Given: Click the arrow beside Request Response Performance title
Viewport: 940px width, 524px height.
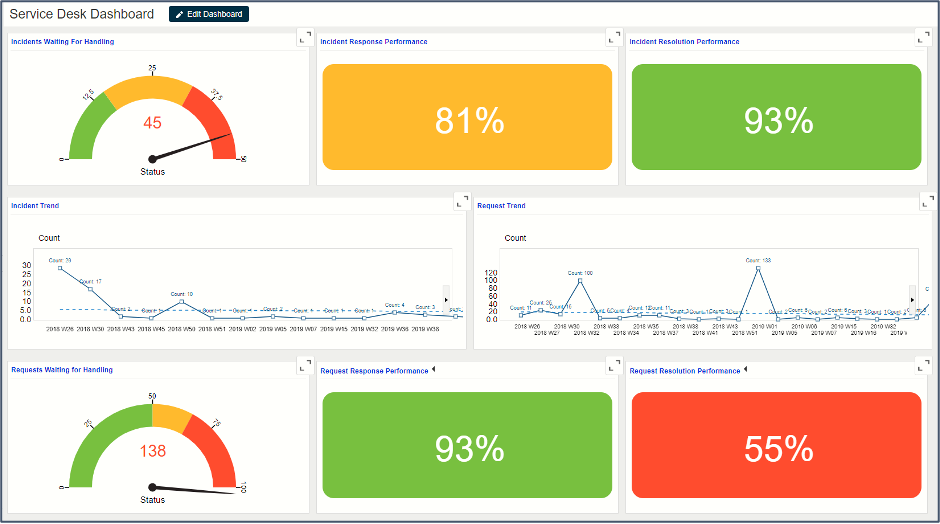Looking at the screenshot, I should click(x=433, y=369).
